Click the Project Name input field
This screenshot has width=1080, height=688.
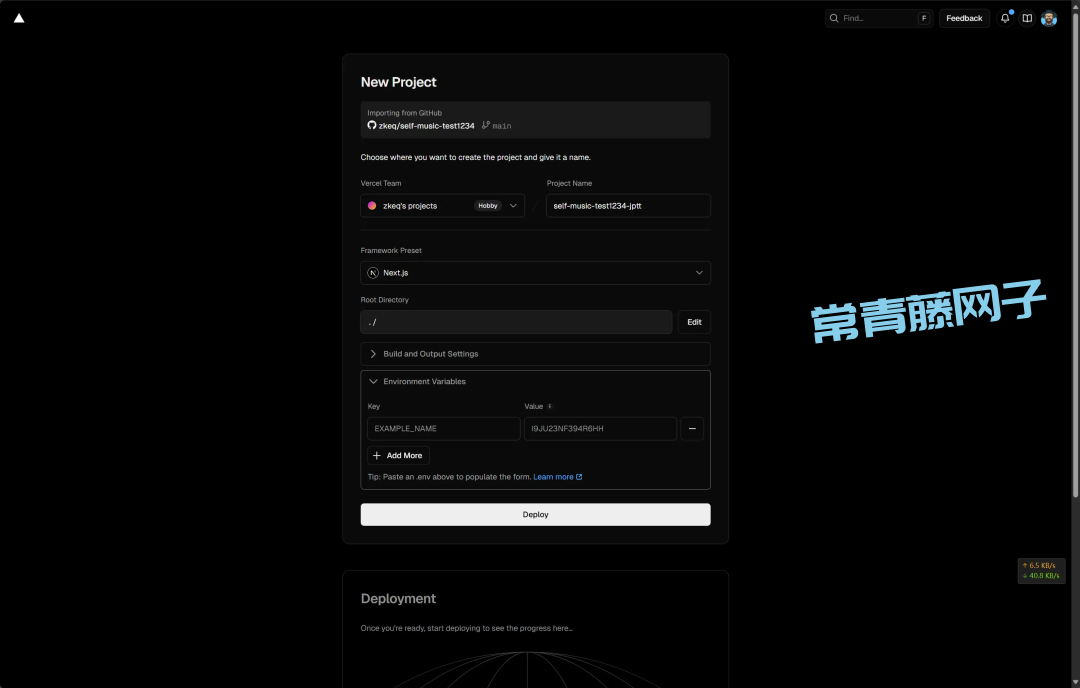628,206
